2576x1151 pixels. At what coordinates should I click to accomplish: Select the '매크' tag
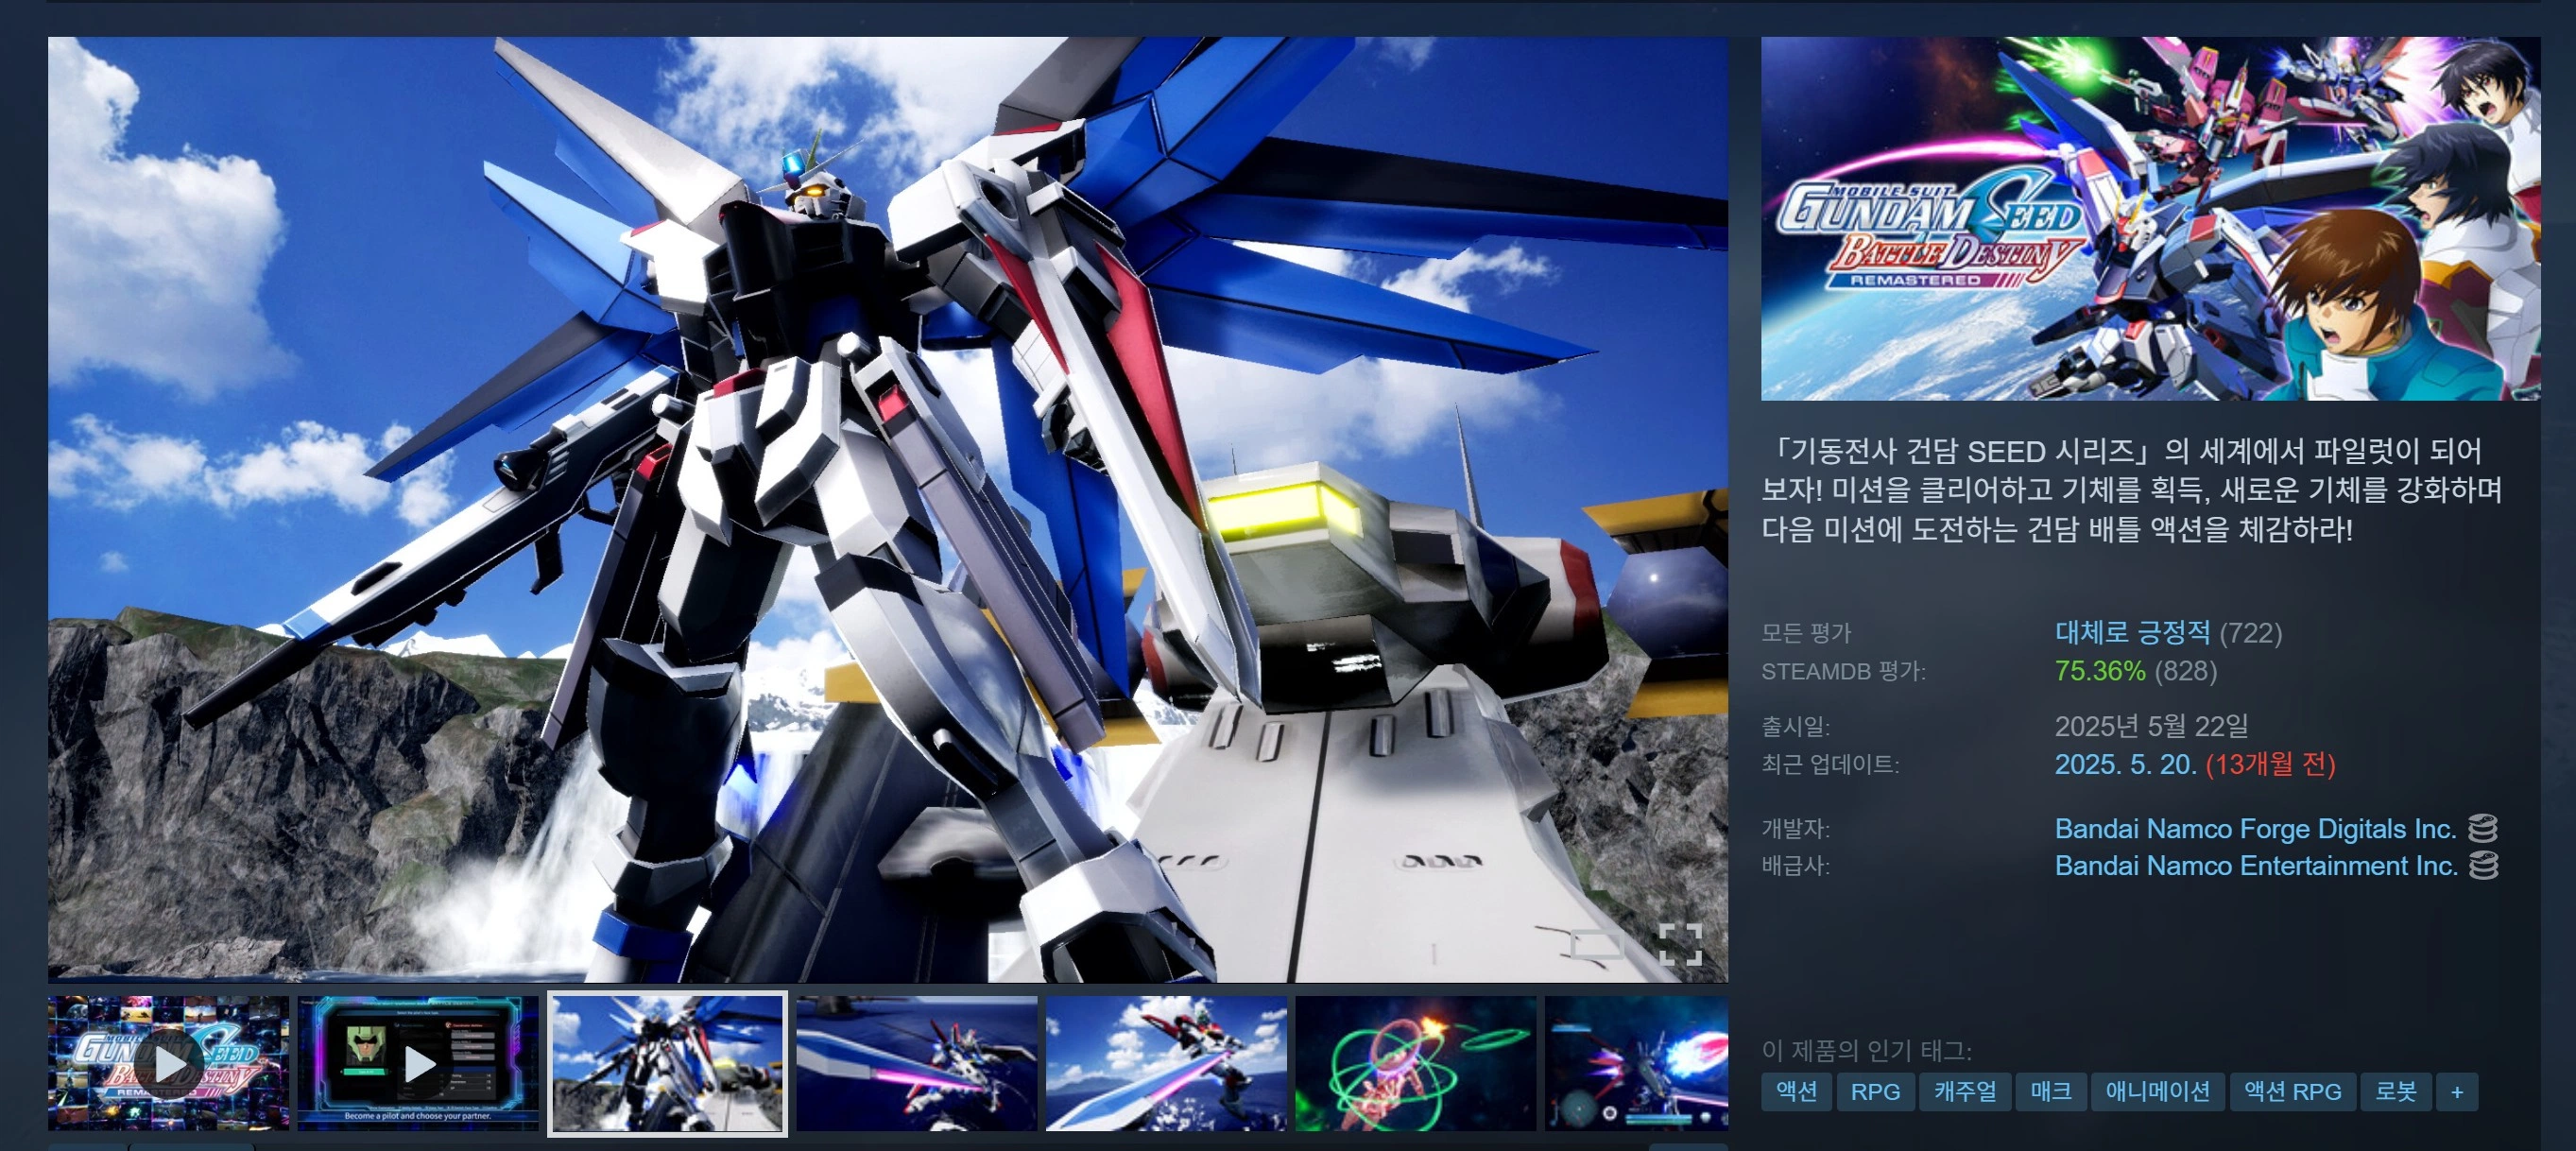[2050, 1091]
